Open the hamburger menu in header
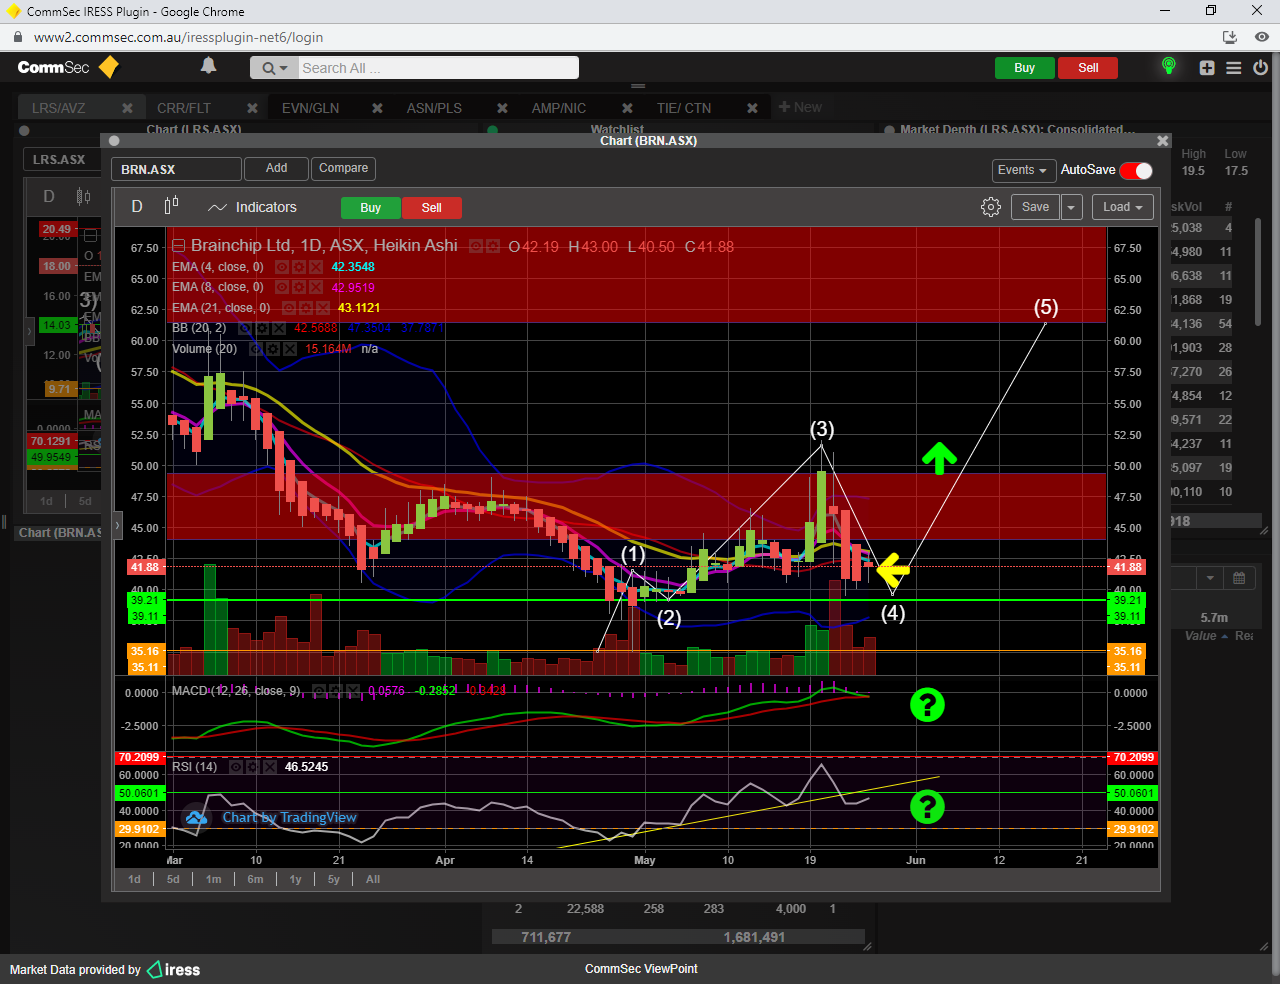 tap(1234, 68)
